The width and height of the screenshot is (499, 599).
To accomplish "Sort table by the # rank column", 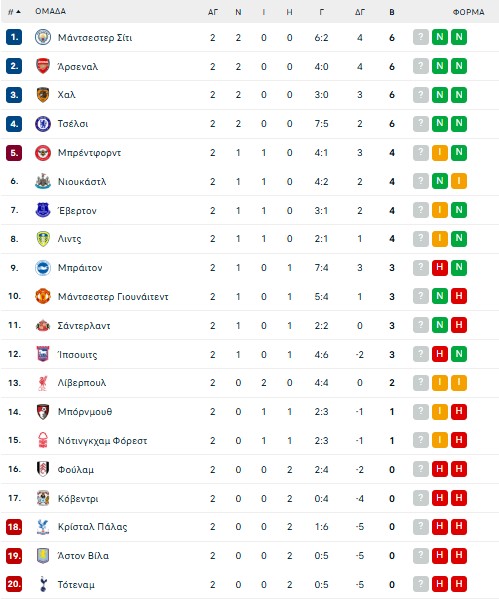I will tap(14, 12).
